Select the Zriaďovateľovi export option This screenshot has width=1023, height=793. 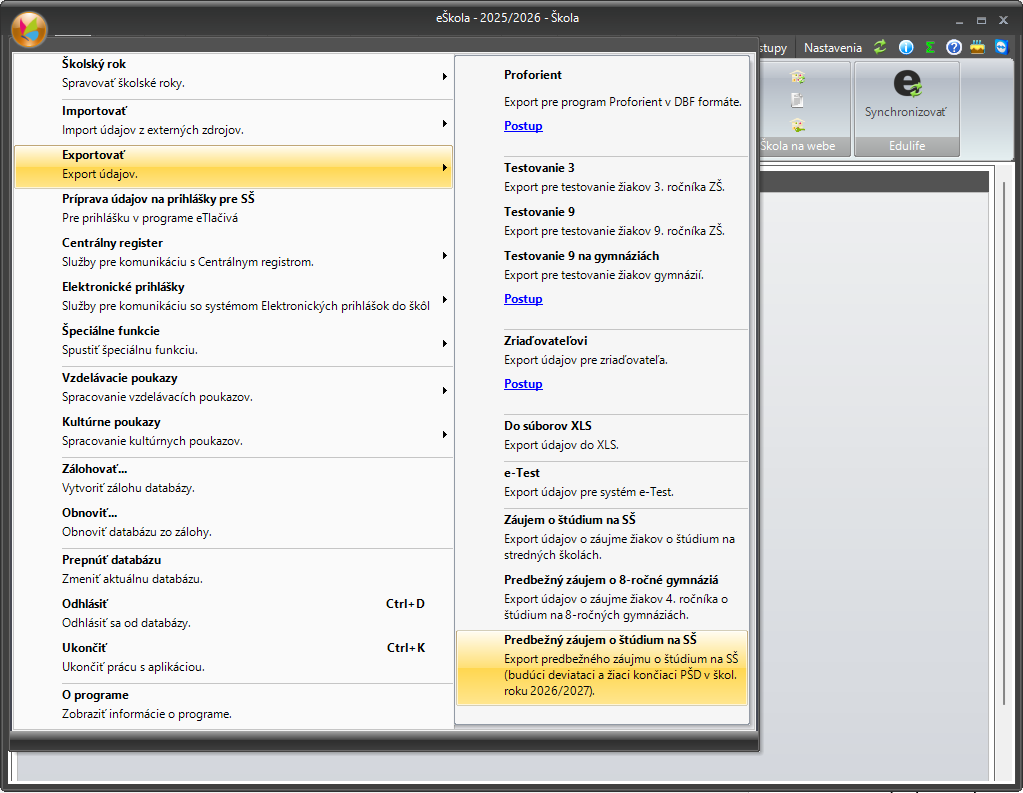pos(602,350)
